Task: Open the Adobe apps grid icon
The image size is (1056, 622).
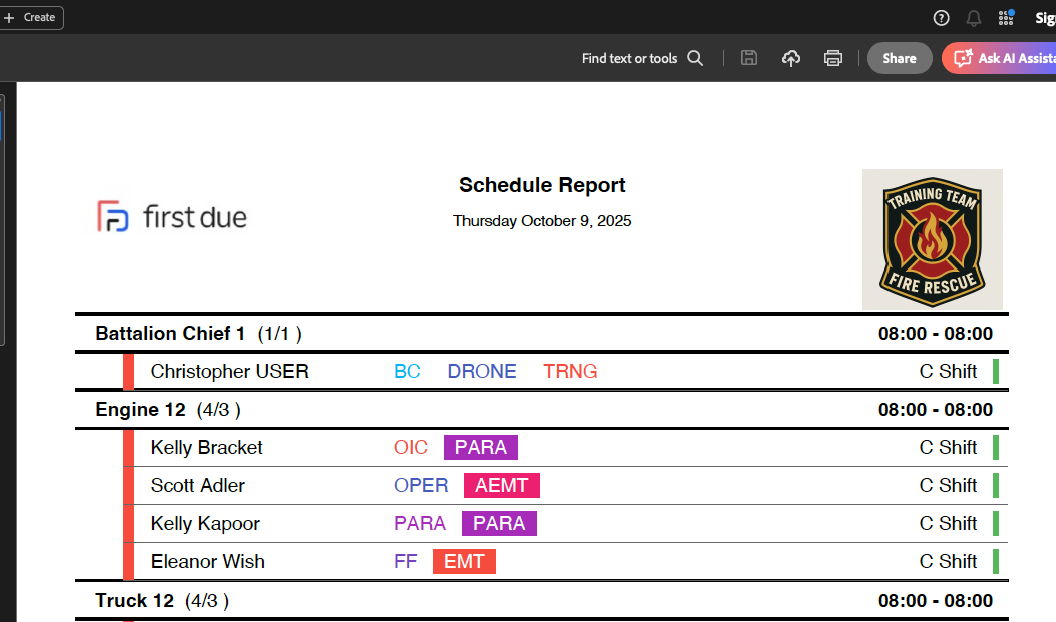Action: tap(1006, 18)
